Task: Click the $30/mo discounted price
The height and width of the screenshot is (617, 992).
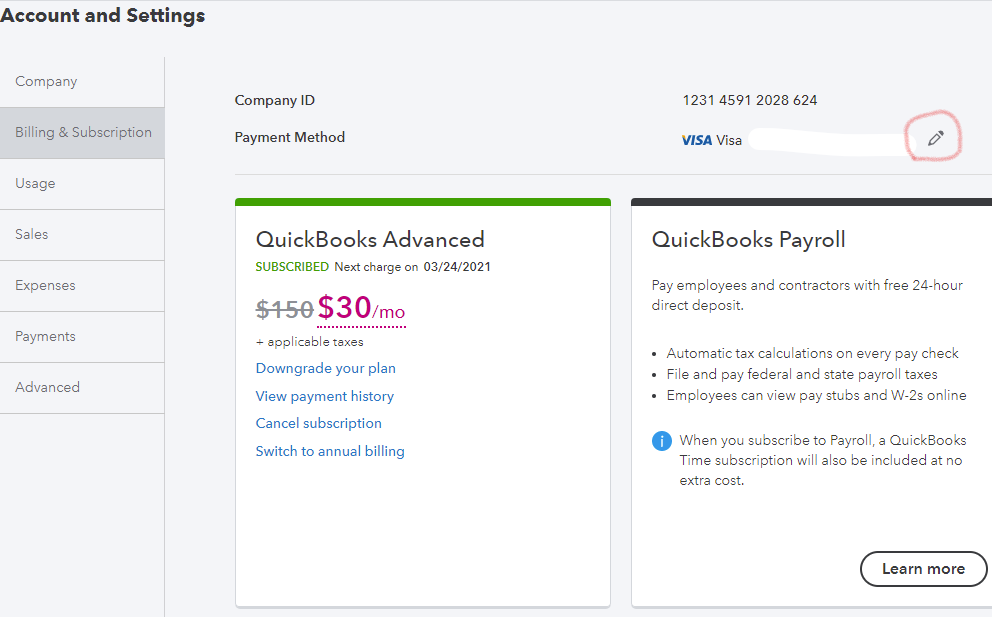Action: click(x=361, y=308)
